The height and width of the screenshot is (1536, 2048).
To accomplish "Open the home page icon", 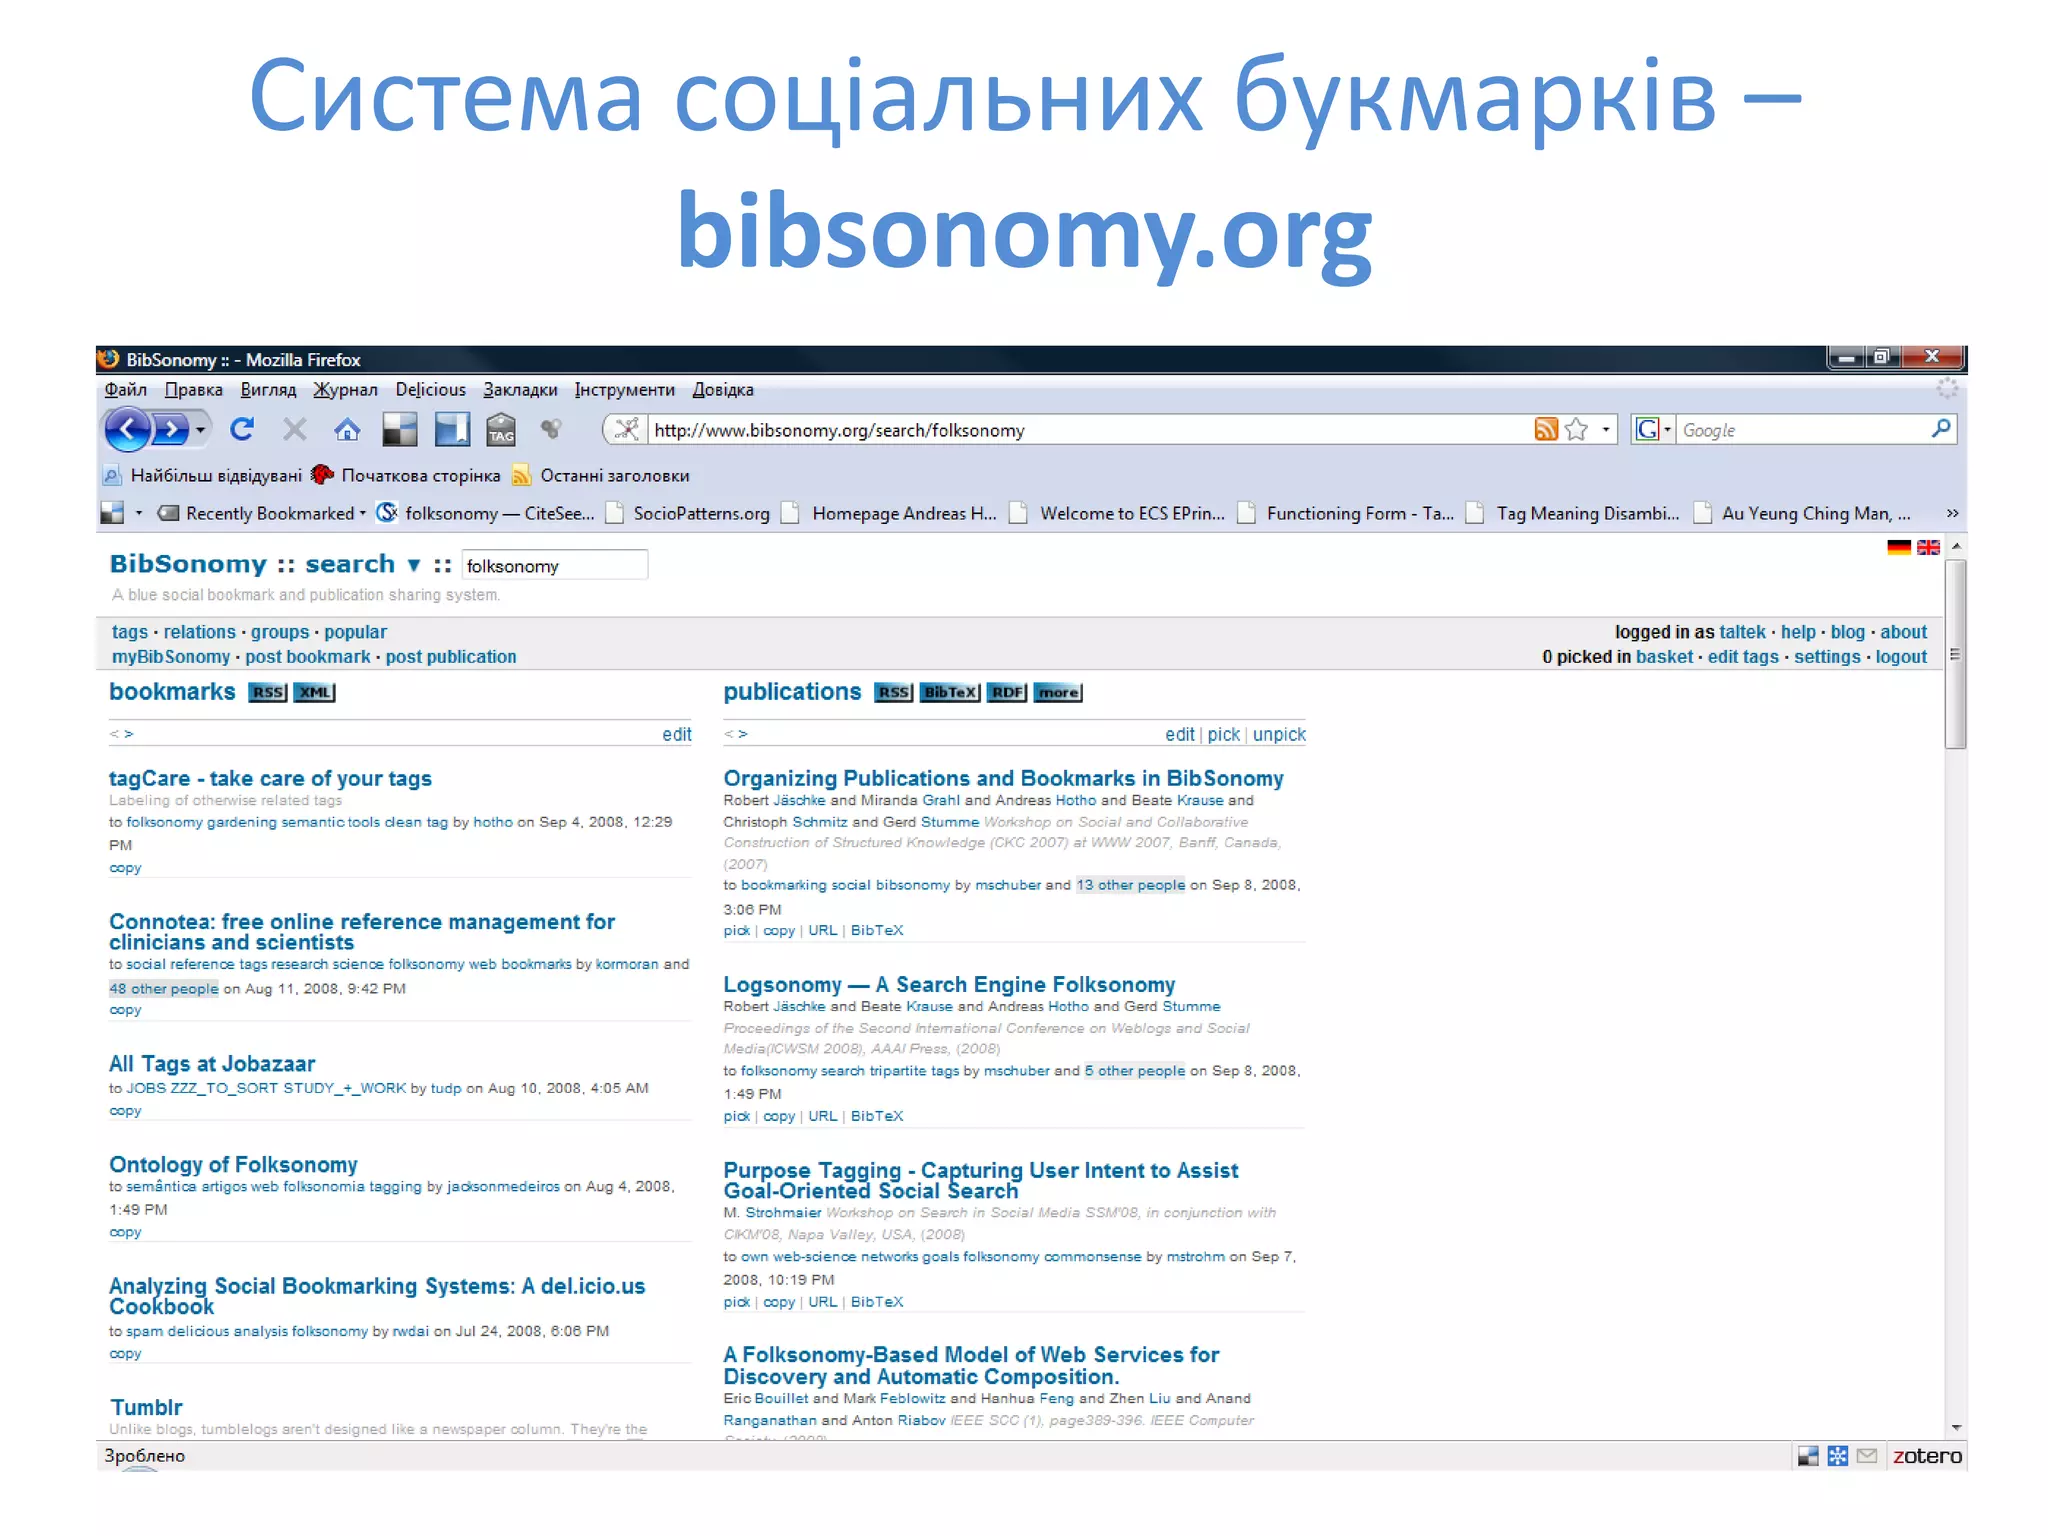I will click(x=347, y=430).
